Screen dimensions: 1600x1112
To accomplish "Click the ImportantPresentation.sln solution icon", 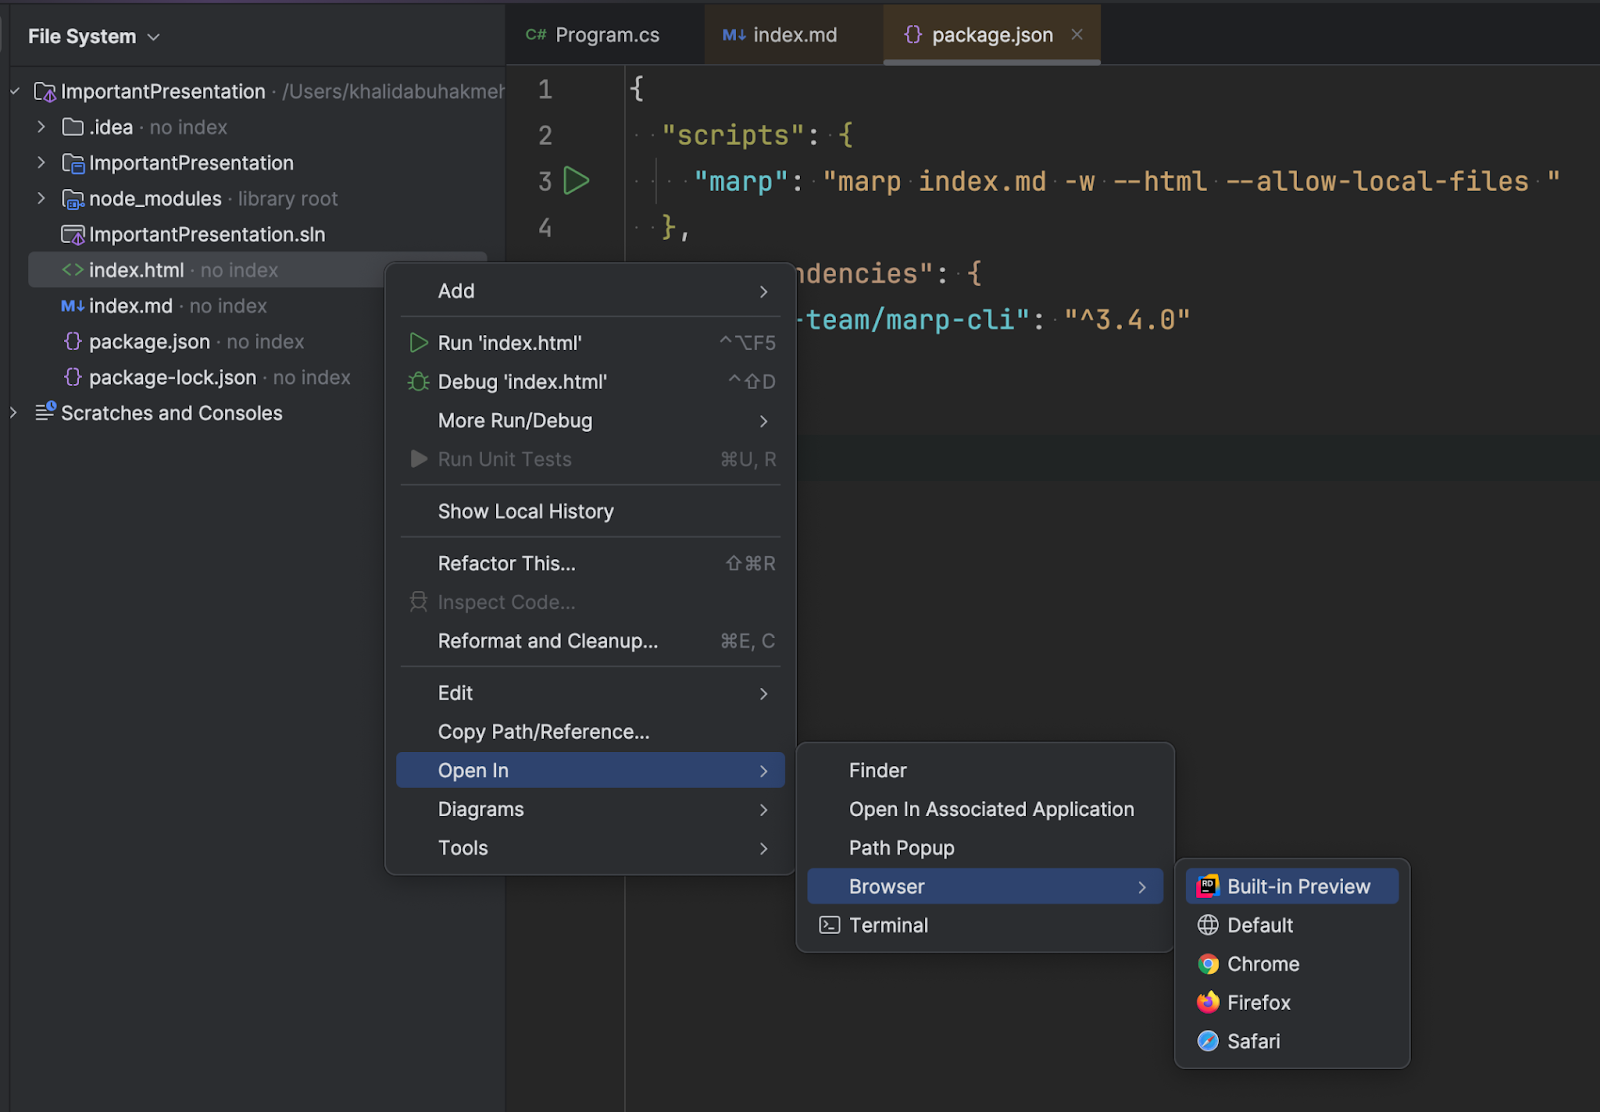I will point(73,235).
